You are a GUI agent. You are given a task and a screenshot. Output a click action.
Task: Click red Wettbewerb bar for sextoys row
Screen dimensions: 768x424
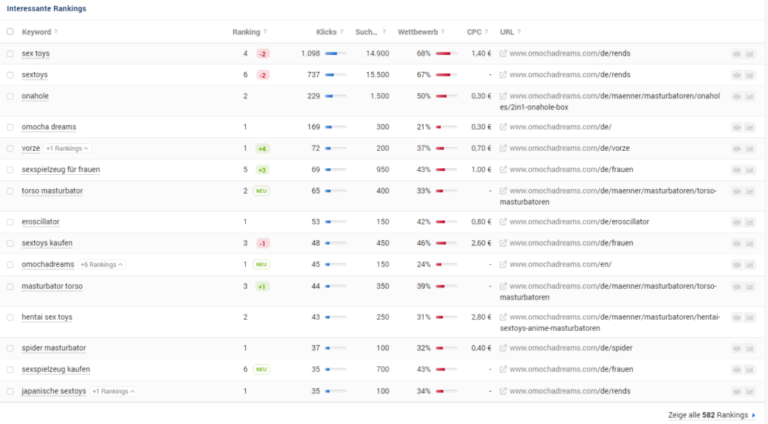click(x=446, y=75)
